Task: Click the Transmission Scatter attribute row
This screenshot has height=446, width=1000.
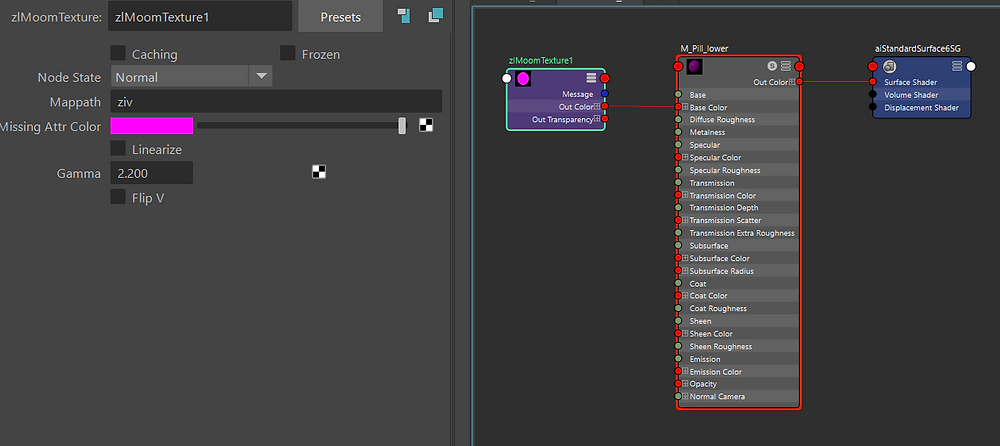Action: (x=738, y=220)
